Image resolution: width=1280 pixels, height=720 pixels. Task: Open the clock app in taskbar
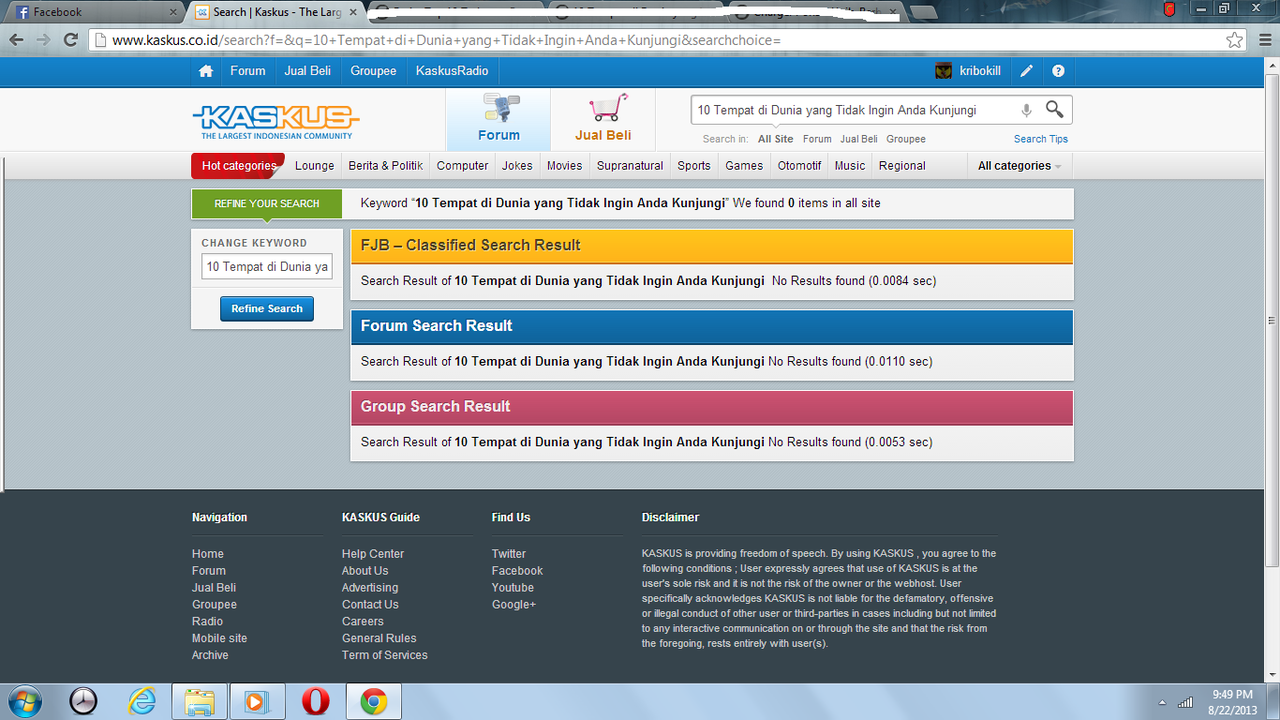84,702
